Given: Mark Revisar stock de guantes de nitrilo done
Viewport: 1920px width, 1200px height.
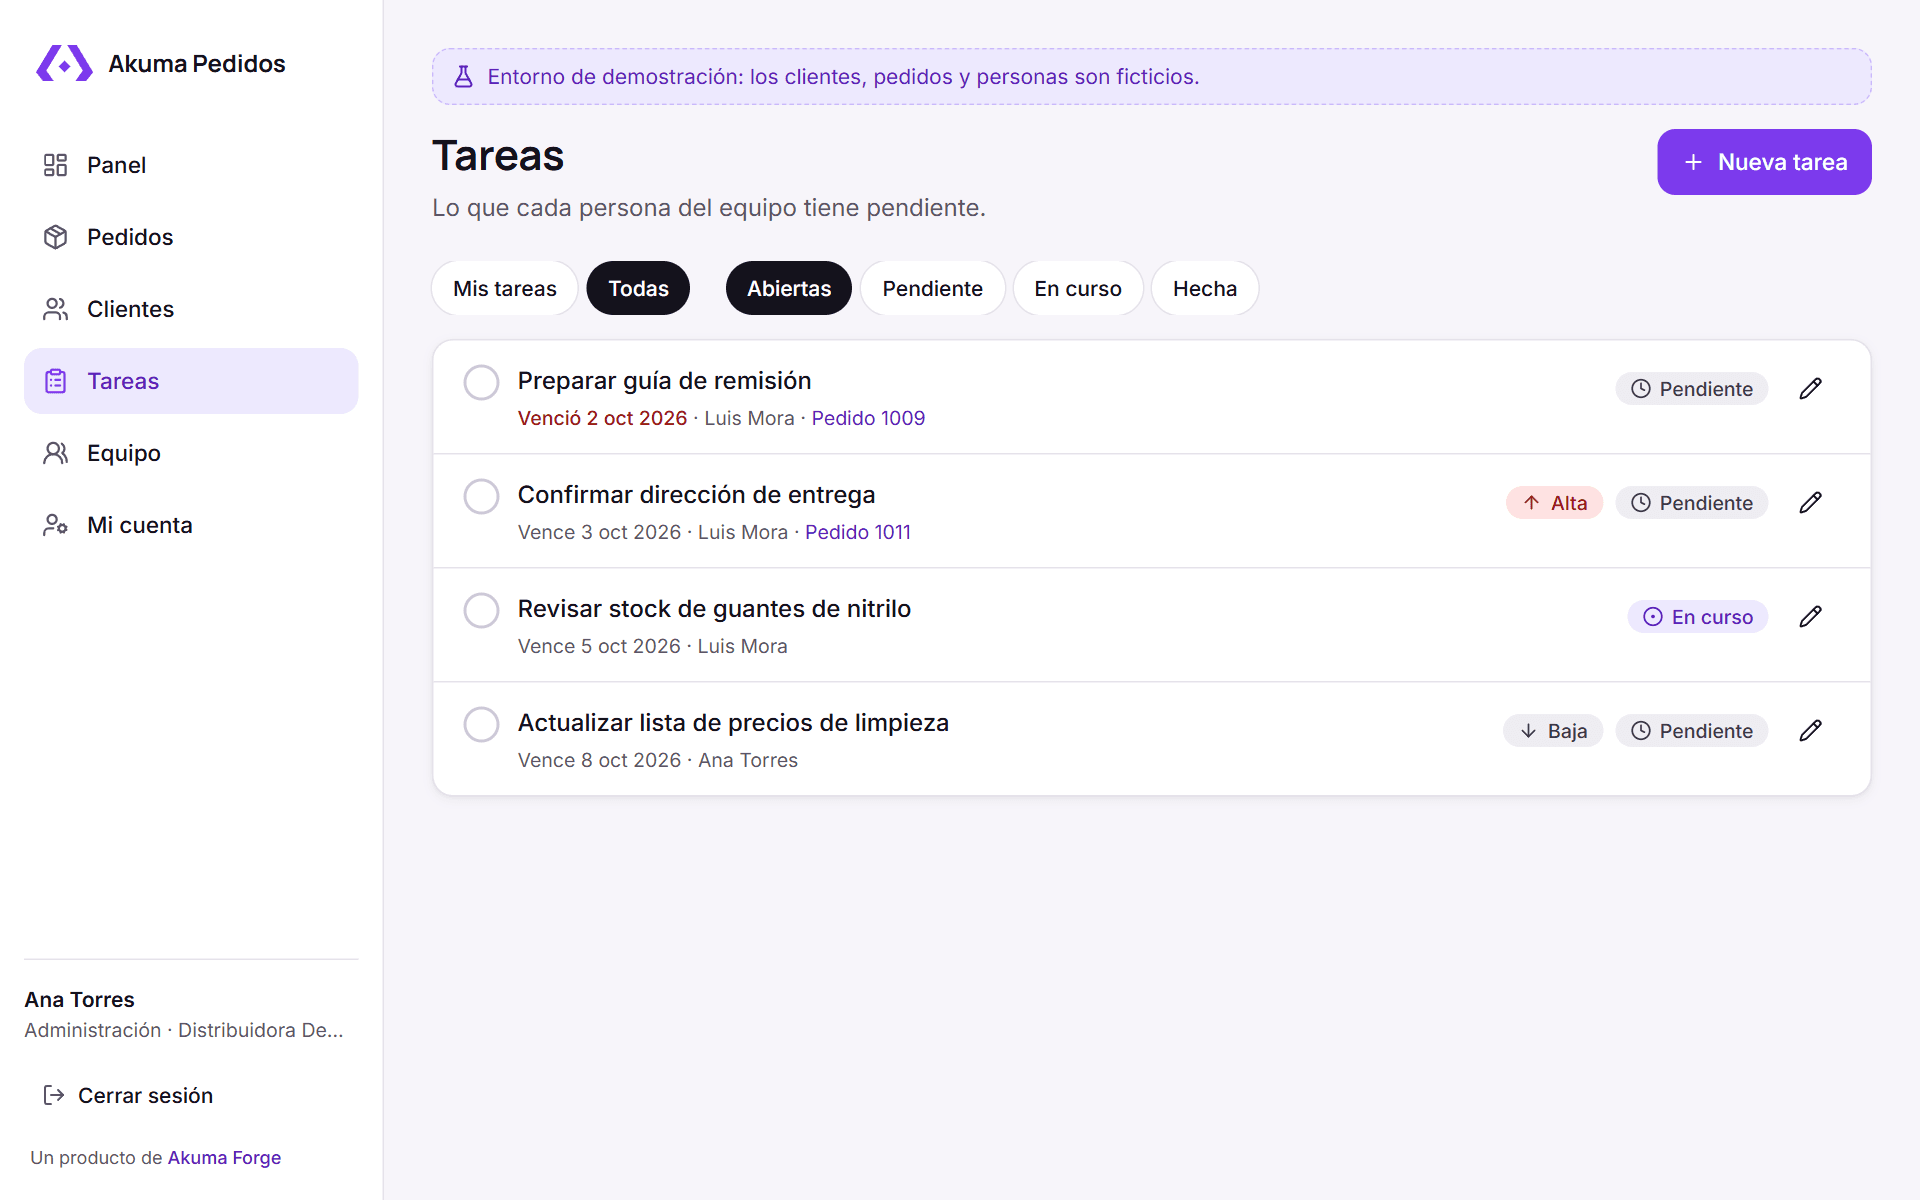Looking at the screenshot, I should coord(481,610).
